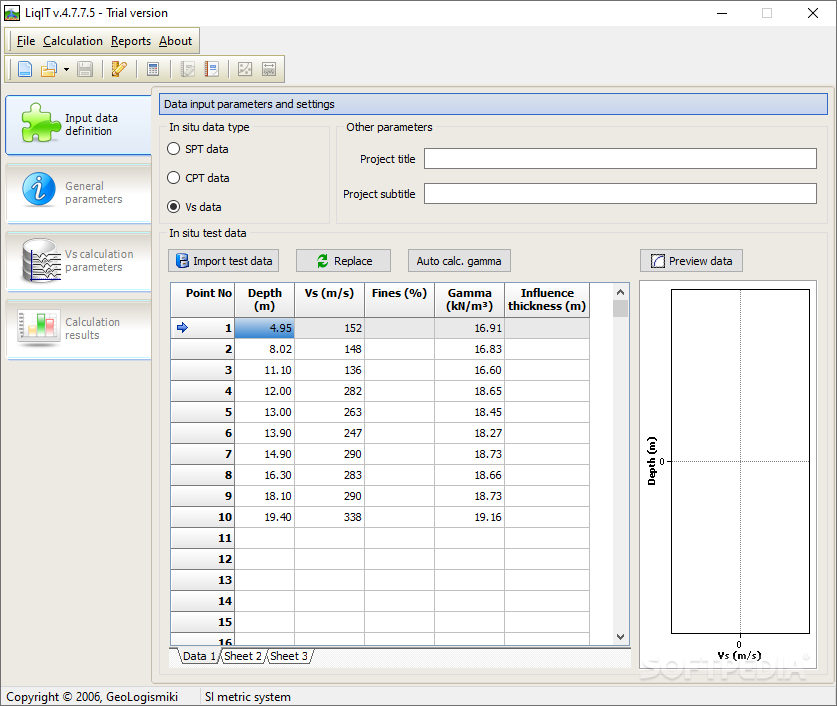
Task: Select depth cell with value 12.00
Action: 265,391
